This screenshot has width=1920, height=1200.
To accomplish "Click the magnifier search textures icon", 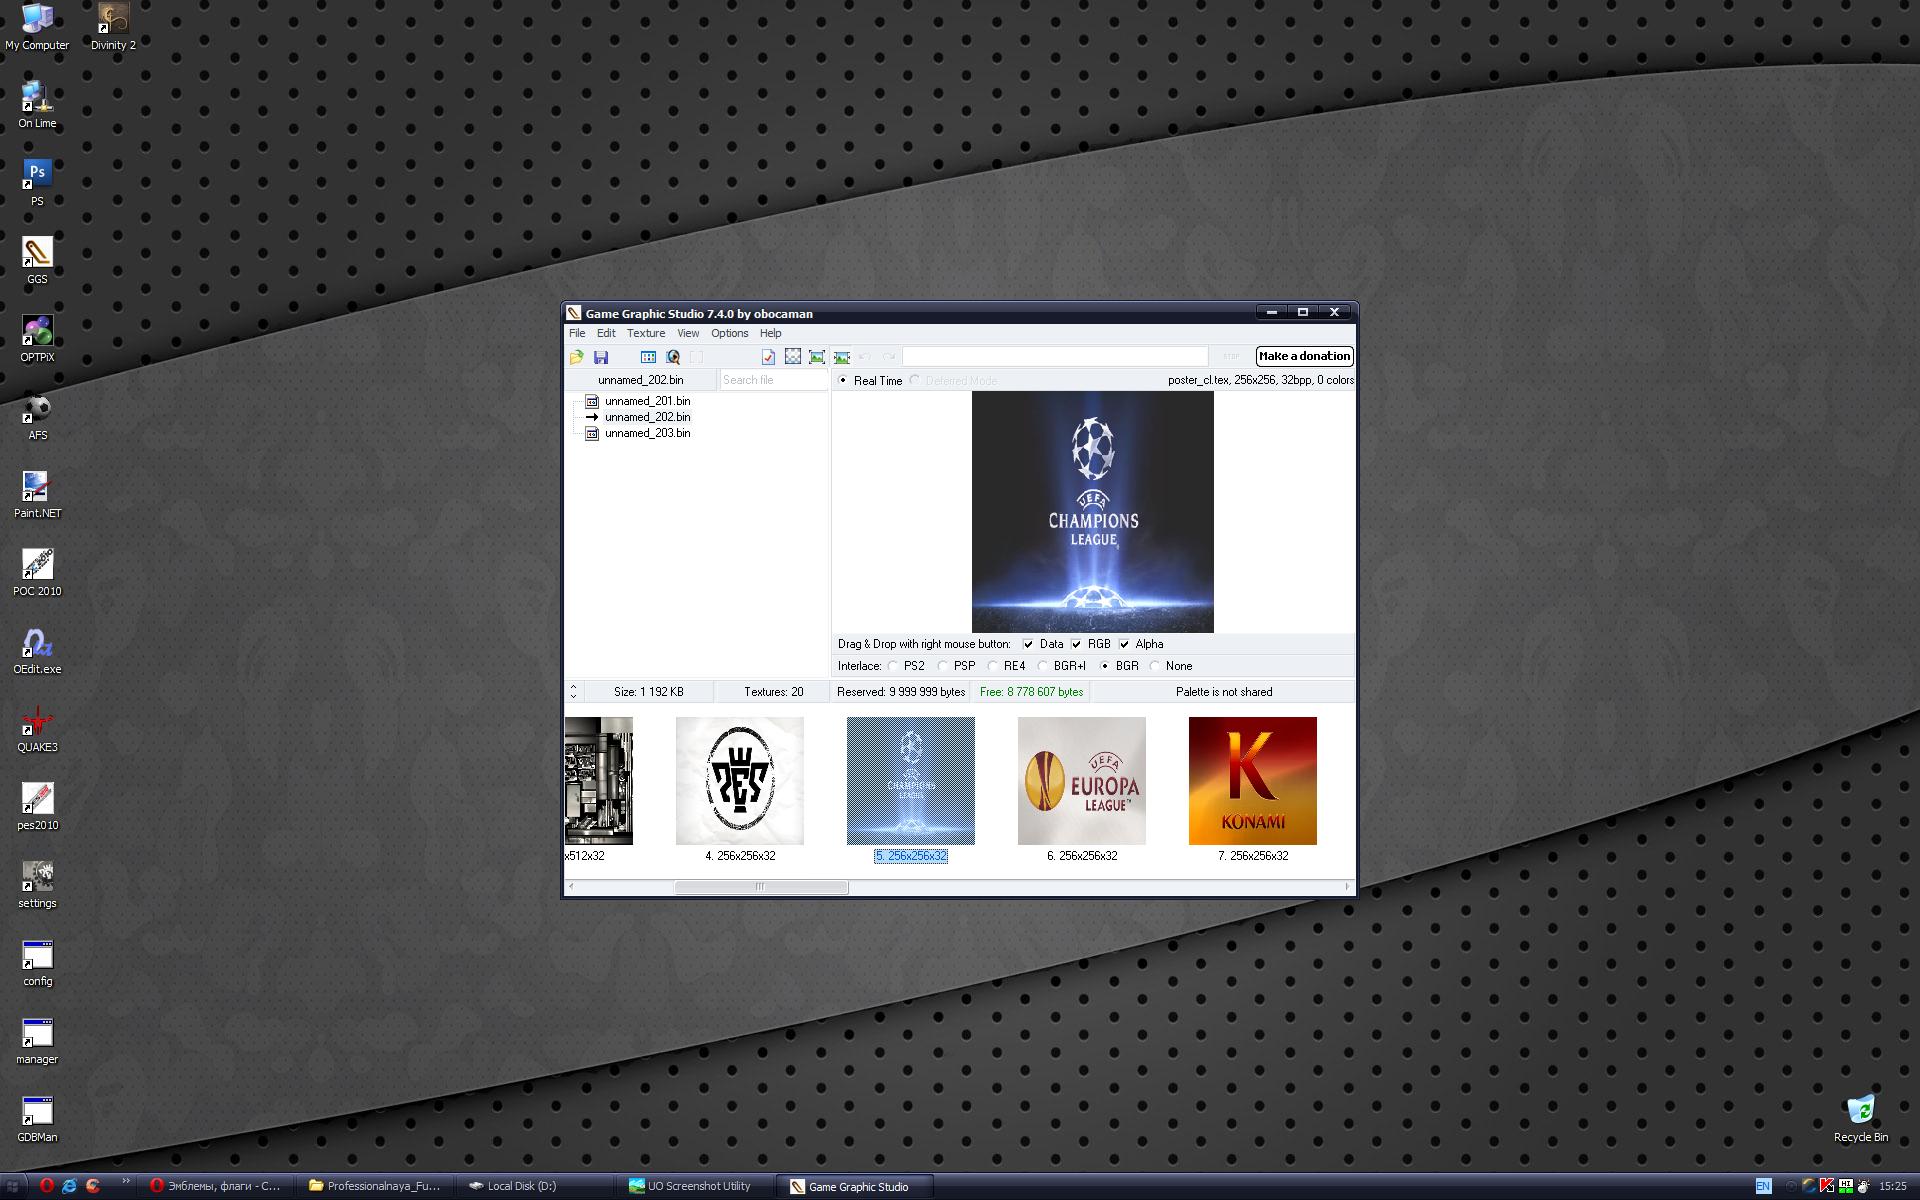I will coord(673,357).
